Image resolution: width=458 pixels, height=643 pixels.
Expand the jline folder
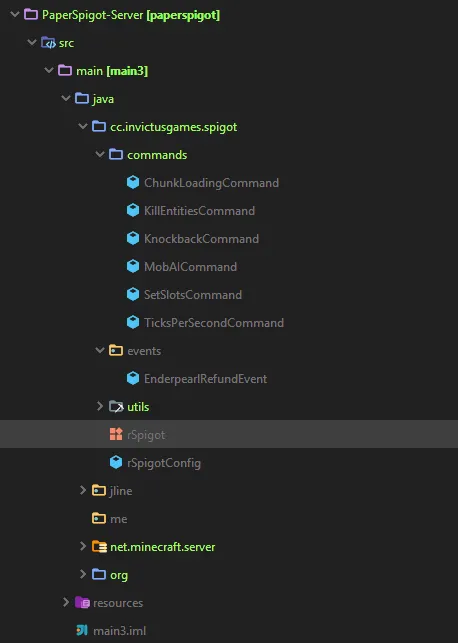point(83,490)
